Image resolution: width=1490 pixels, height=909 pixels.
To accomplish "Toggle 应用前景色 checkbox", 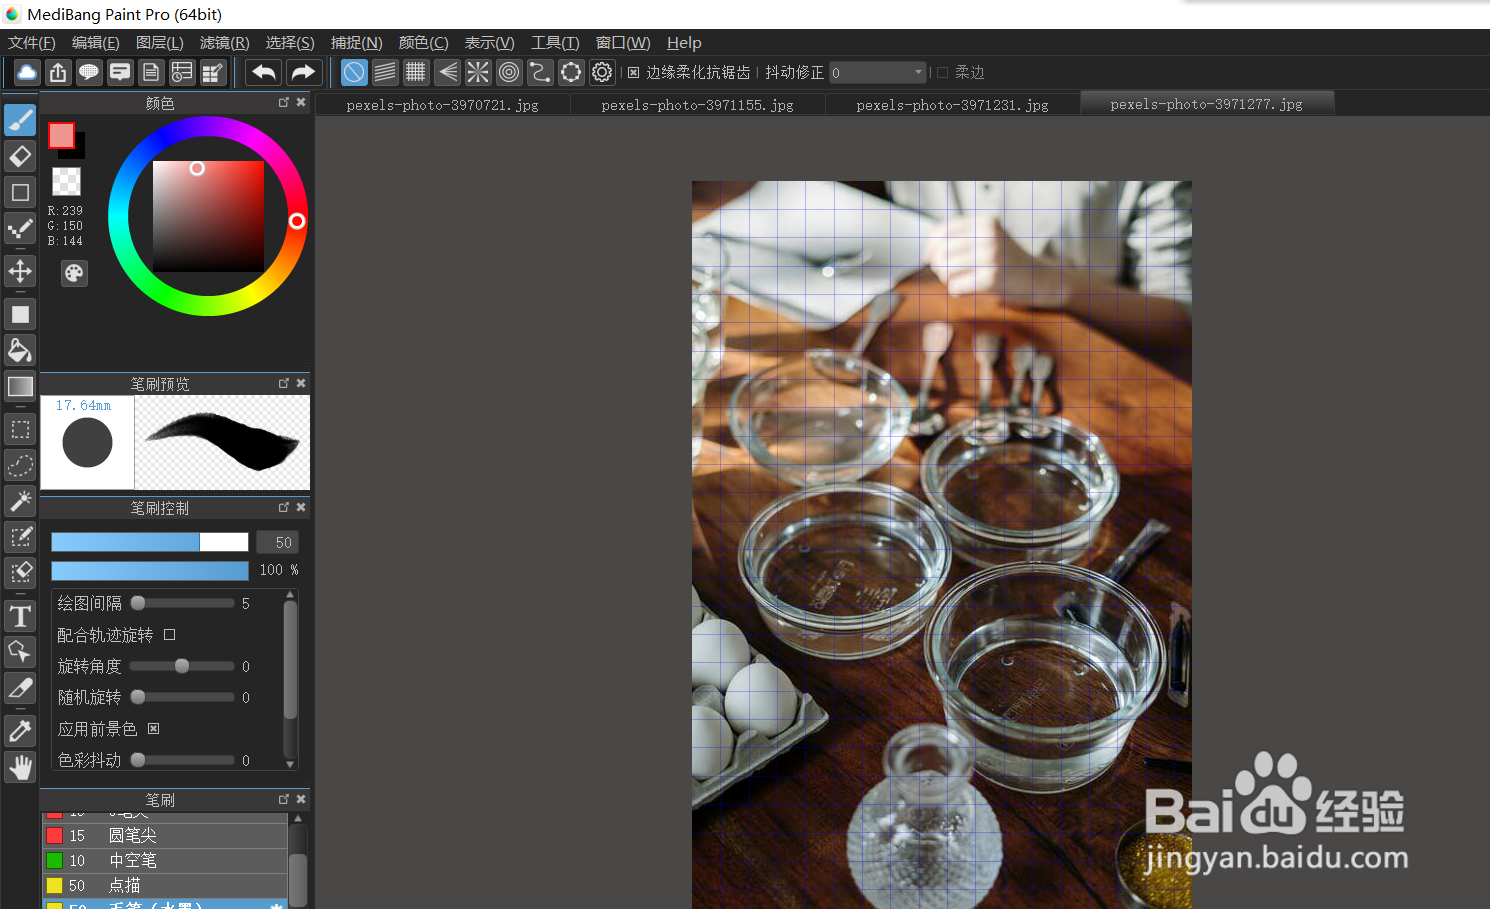I will tap(153, 729).
